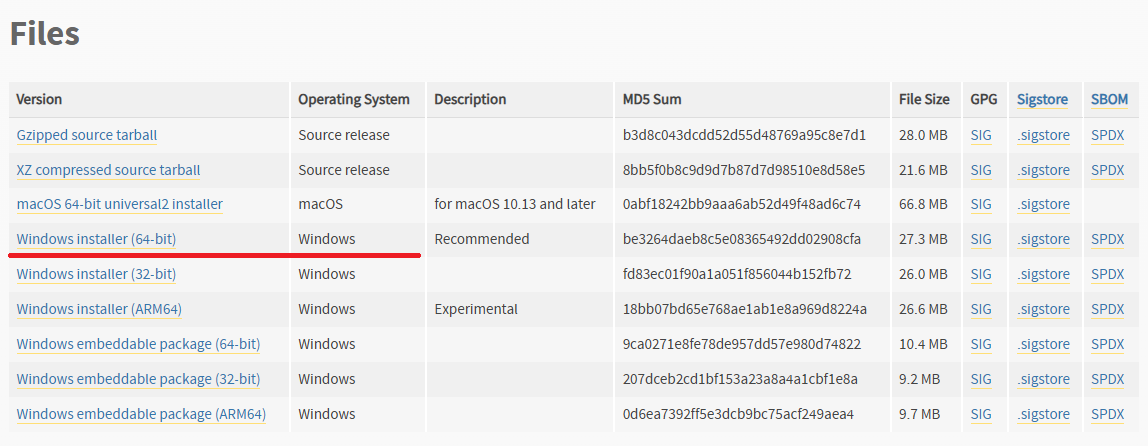The image size is (1148, 446).
Task: Click macOS 64-bit universal2 installer link
Action: (119, 204)
